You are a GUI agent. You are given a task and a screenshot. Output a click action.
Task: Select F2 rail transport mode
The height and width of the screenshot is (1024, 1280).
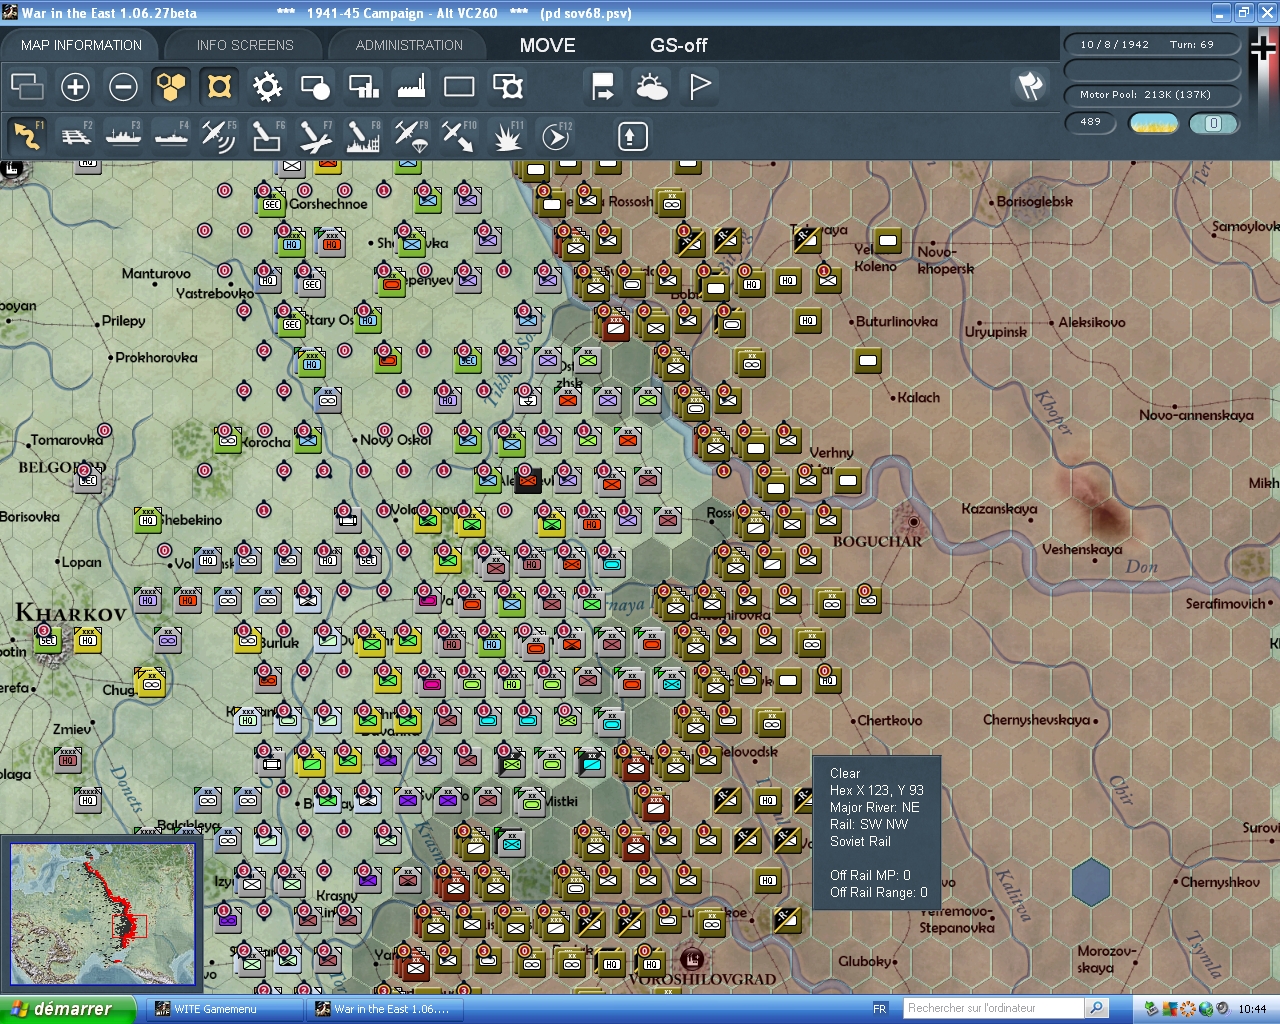coord(76,135)
